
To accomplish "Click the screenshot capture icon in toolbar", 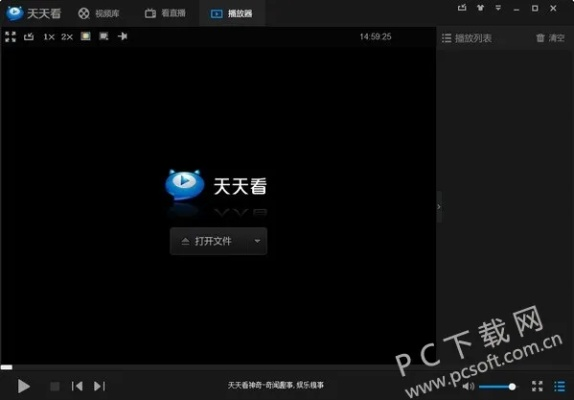I will point(104,36).
